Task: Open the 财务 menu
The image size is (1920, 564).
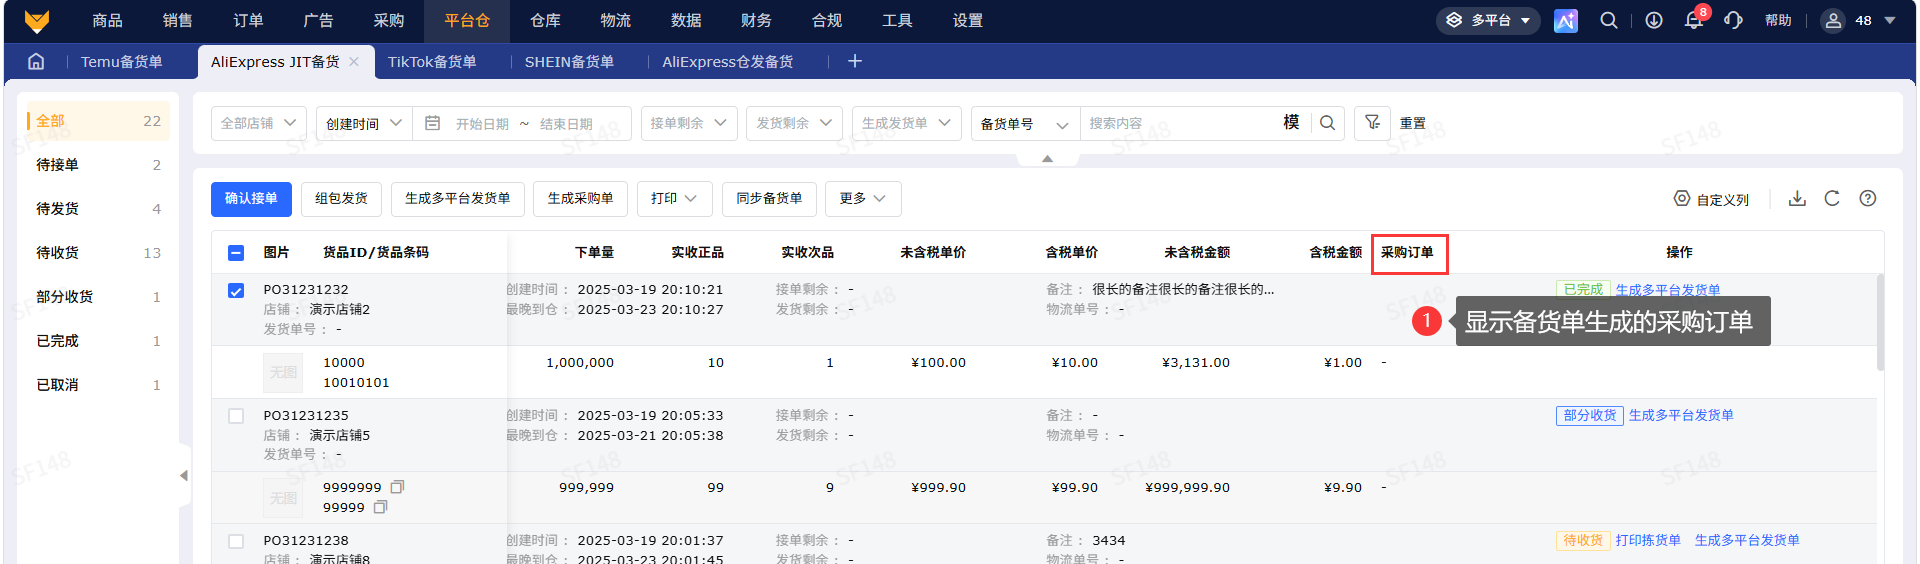Action: (756, 20)
